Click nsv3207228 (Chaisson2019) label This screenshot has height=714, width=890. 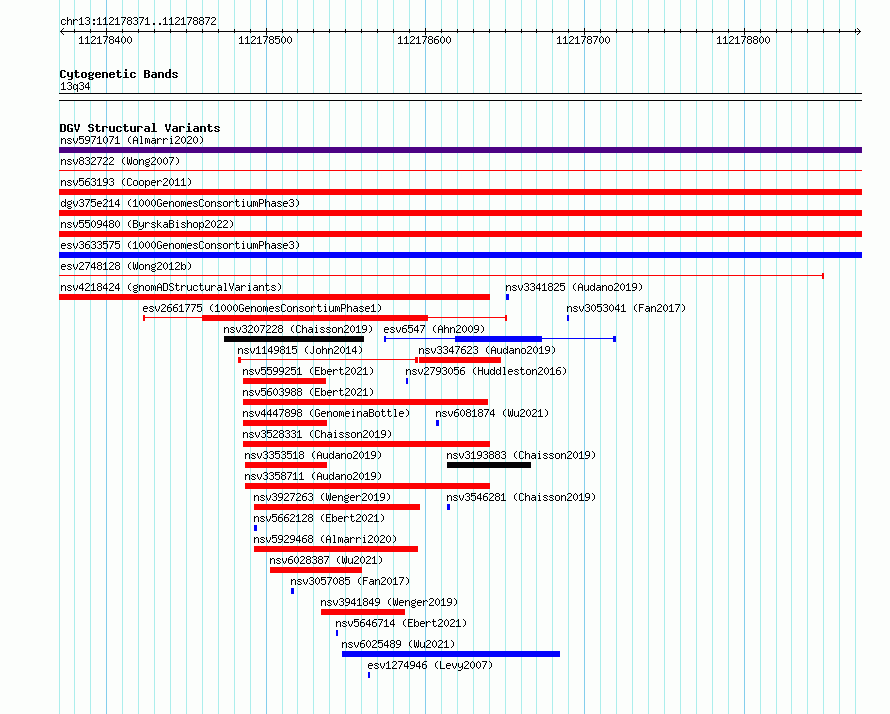[x=298, y=329]
